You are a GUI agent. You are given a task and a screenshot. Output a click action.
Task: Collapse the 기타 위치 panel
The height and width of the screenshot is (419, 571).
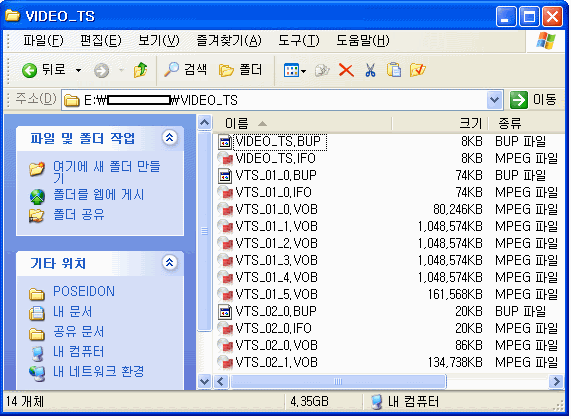point(169,262)
